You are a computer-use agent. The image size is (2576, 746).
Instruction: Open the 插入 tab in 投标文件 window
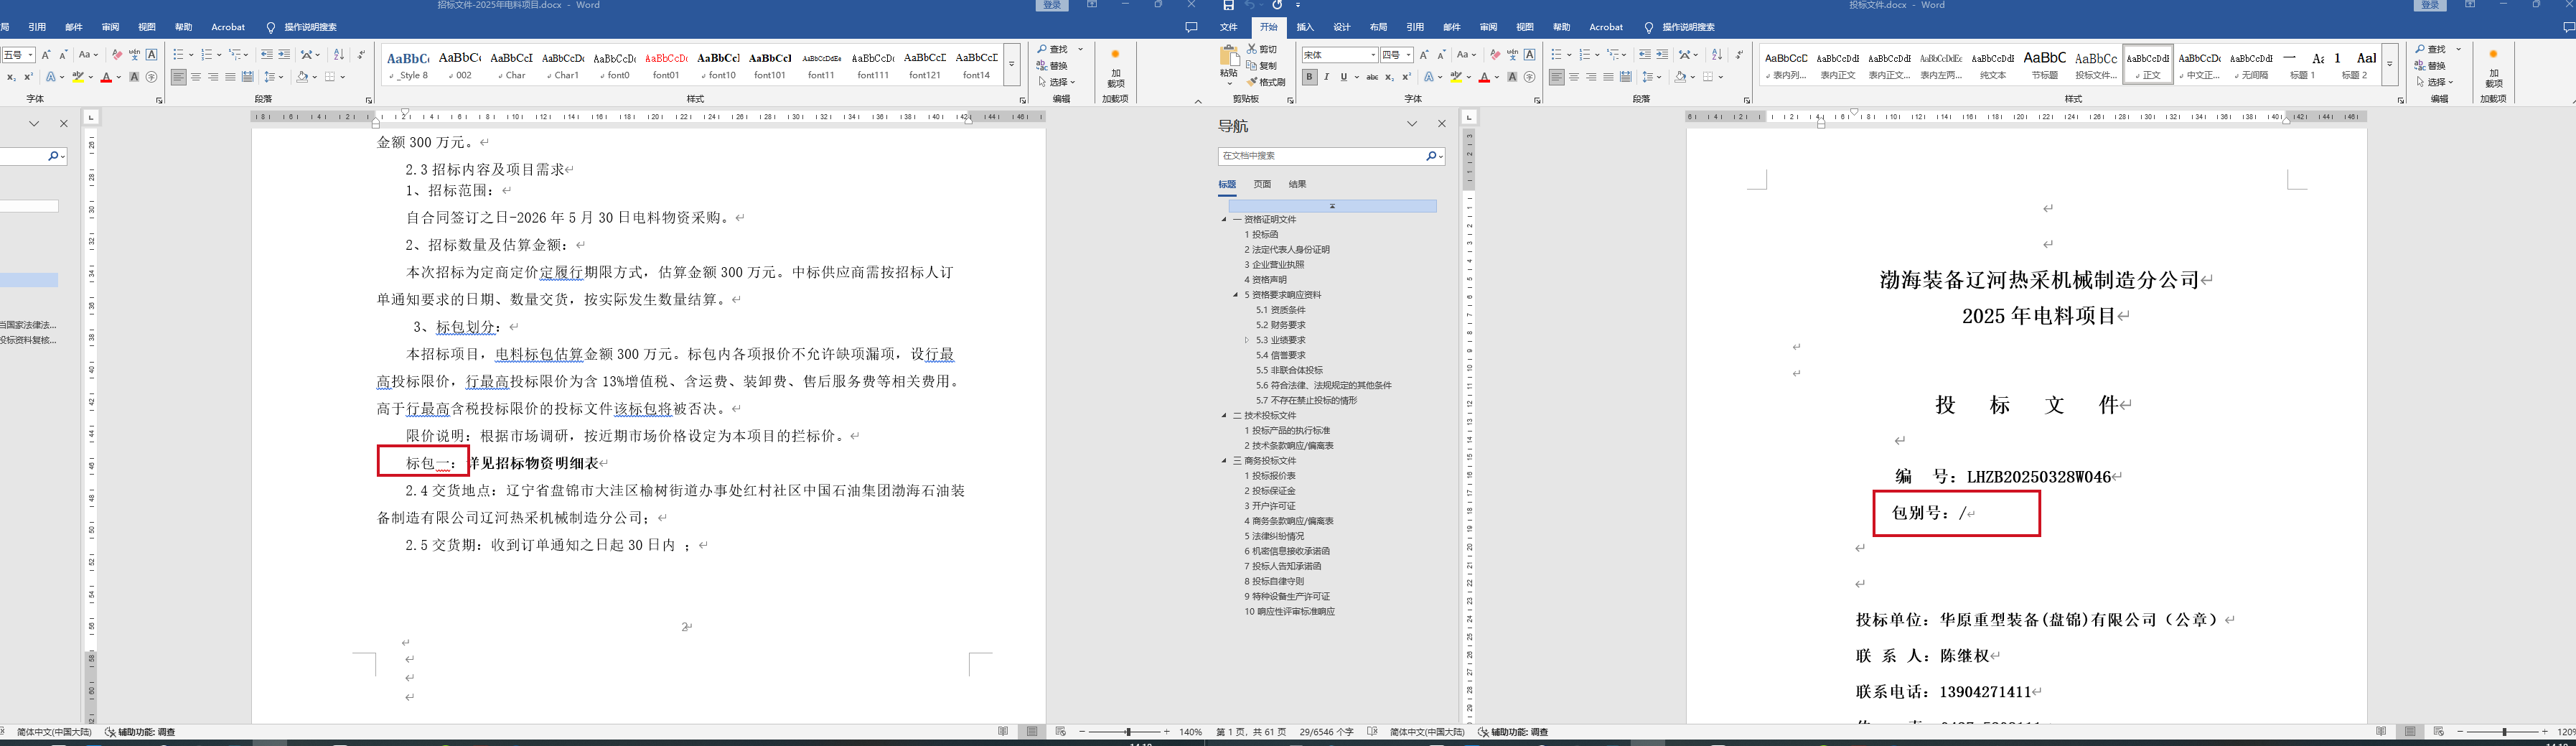coord(1305,27)
